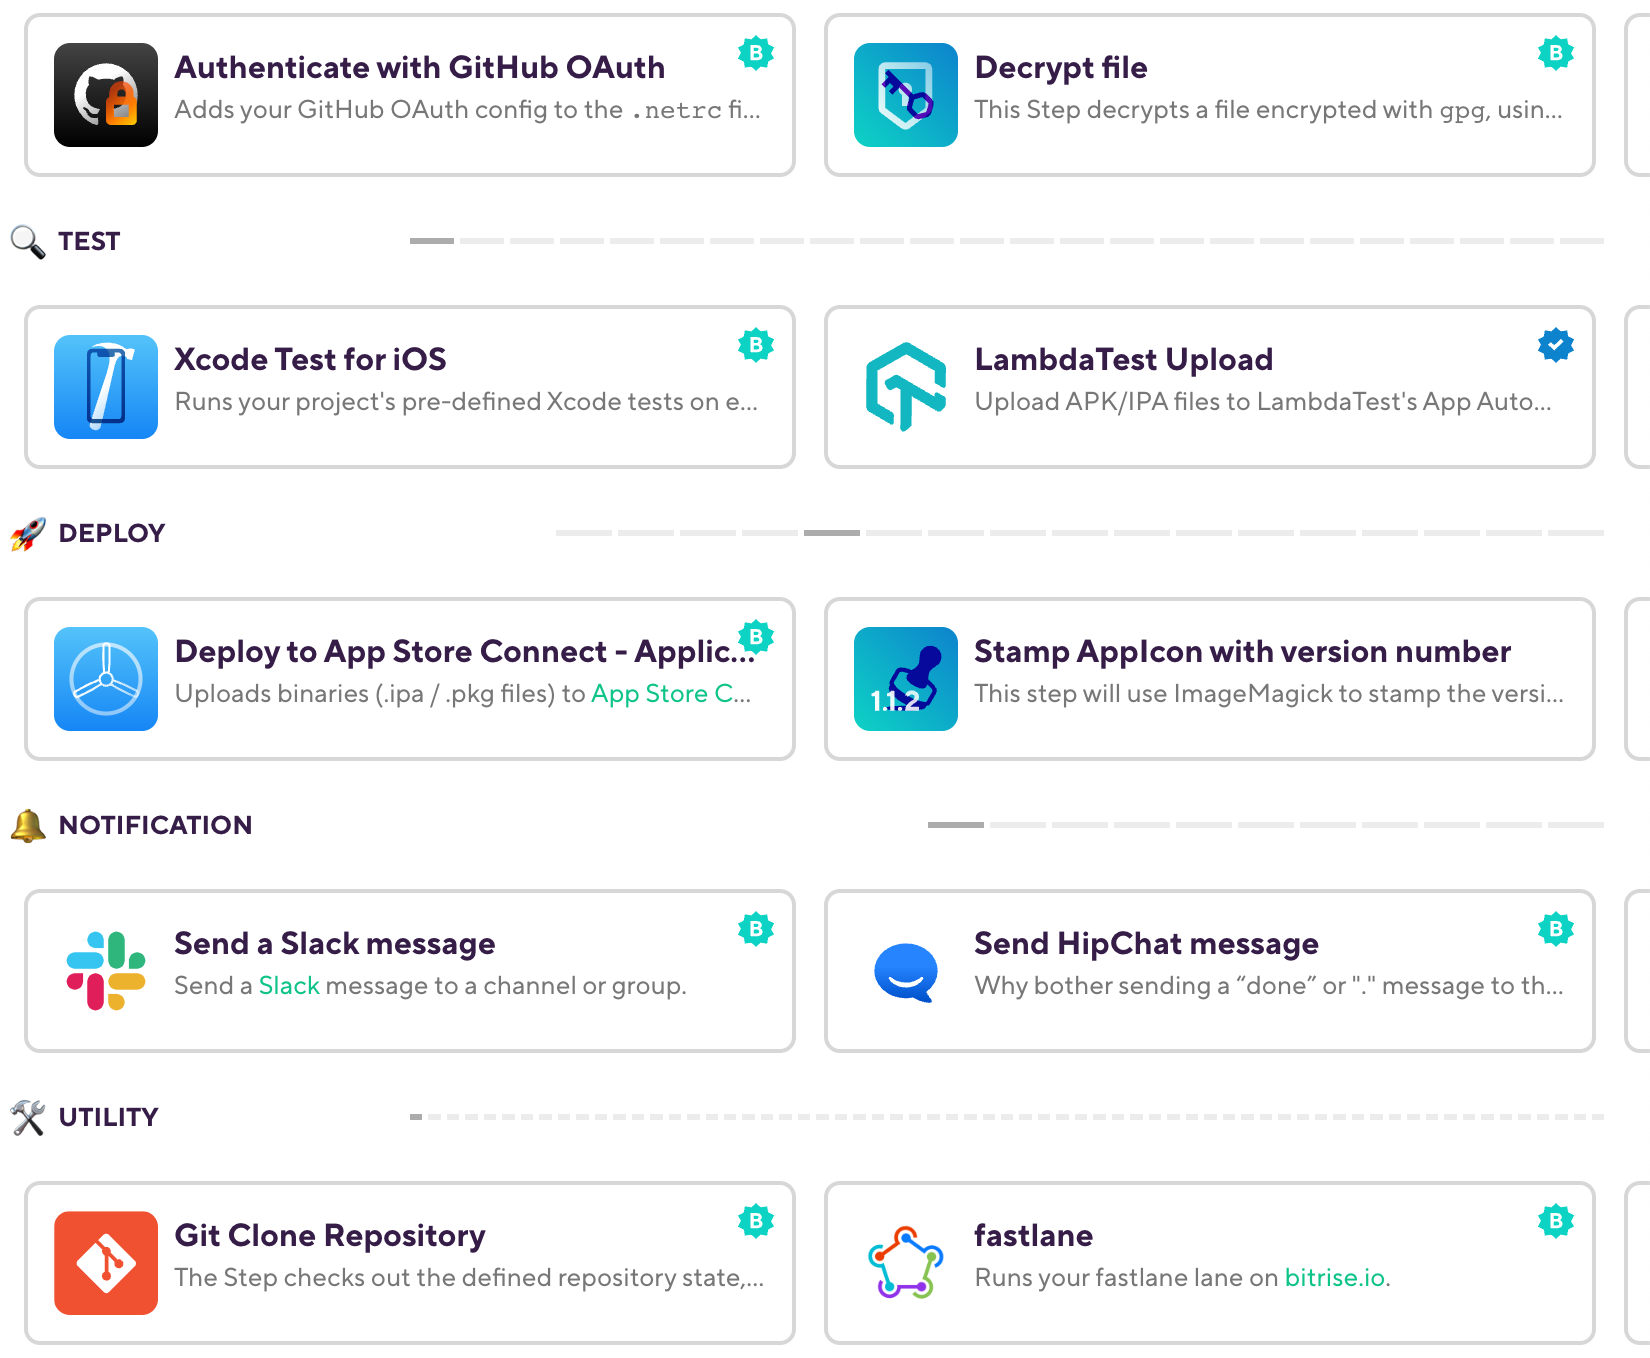Click the Slack logo icon

pyautogui.click(x=106, y=971)
